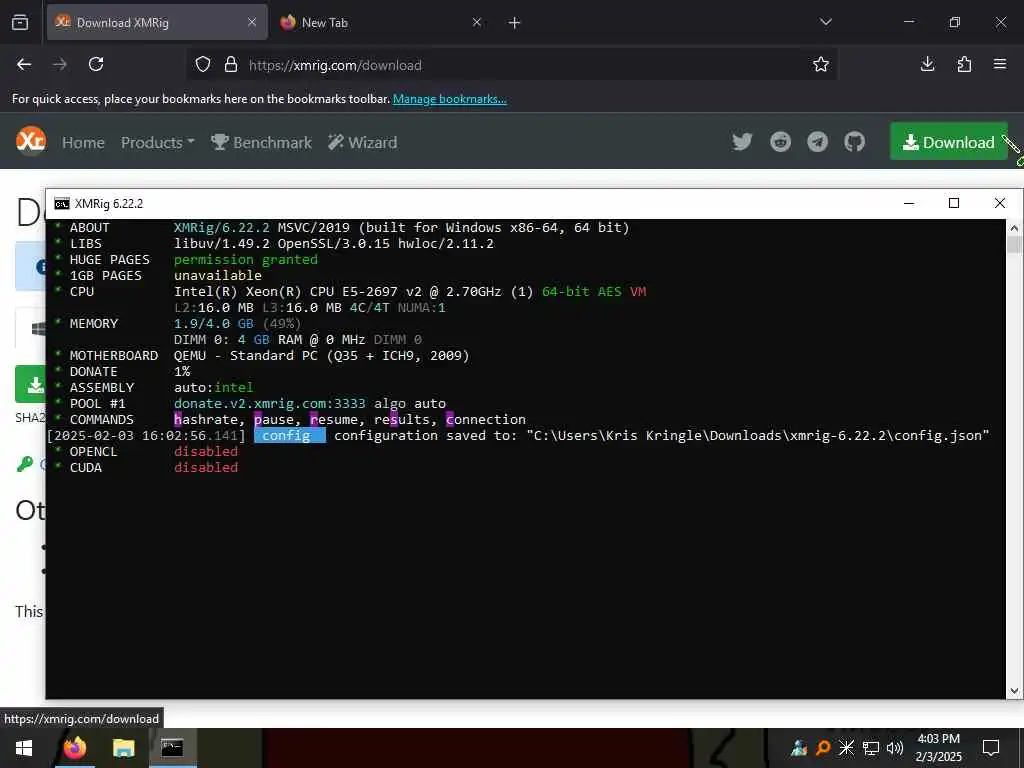Open XMRig GitHub repository
1024x768 pixels.
click(854, 142)
